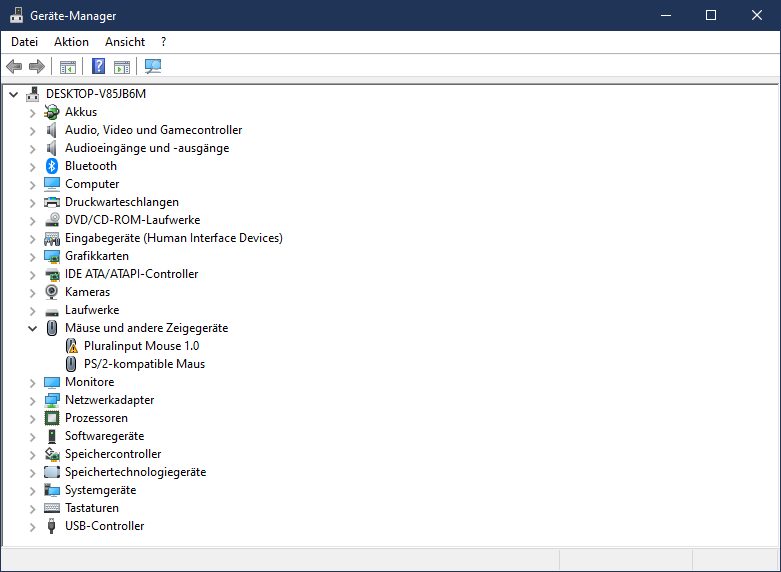Select the Kameras label
The height and width of the screenshot is (572, 781).
pos(87,292)
